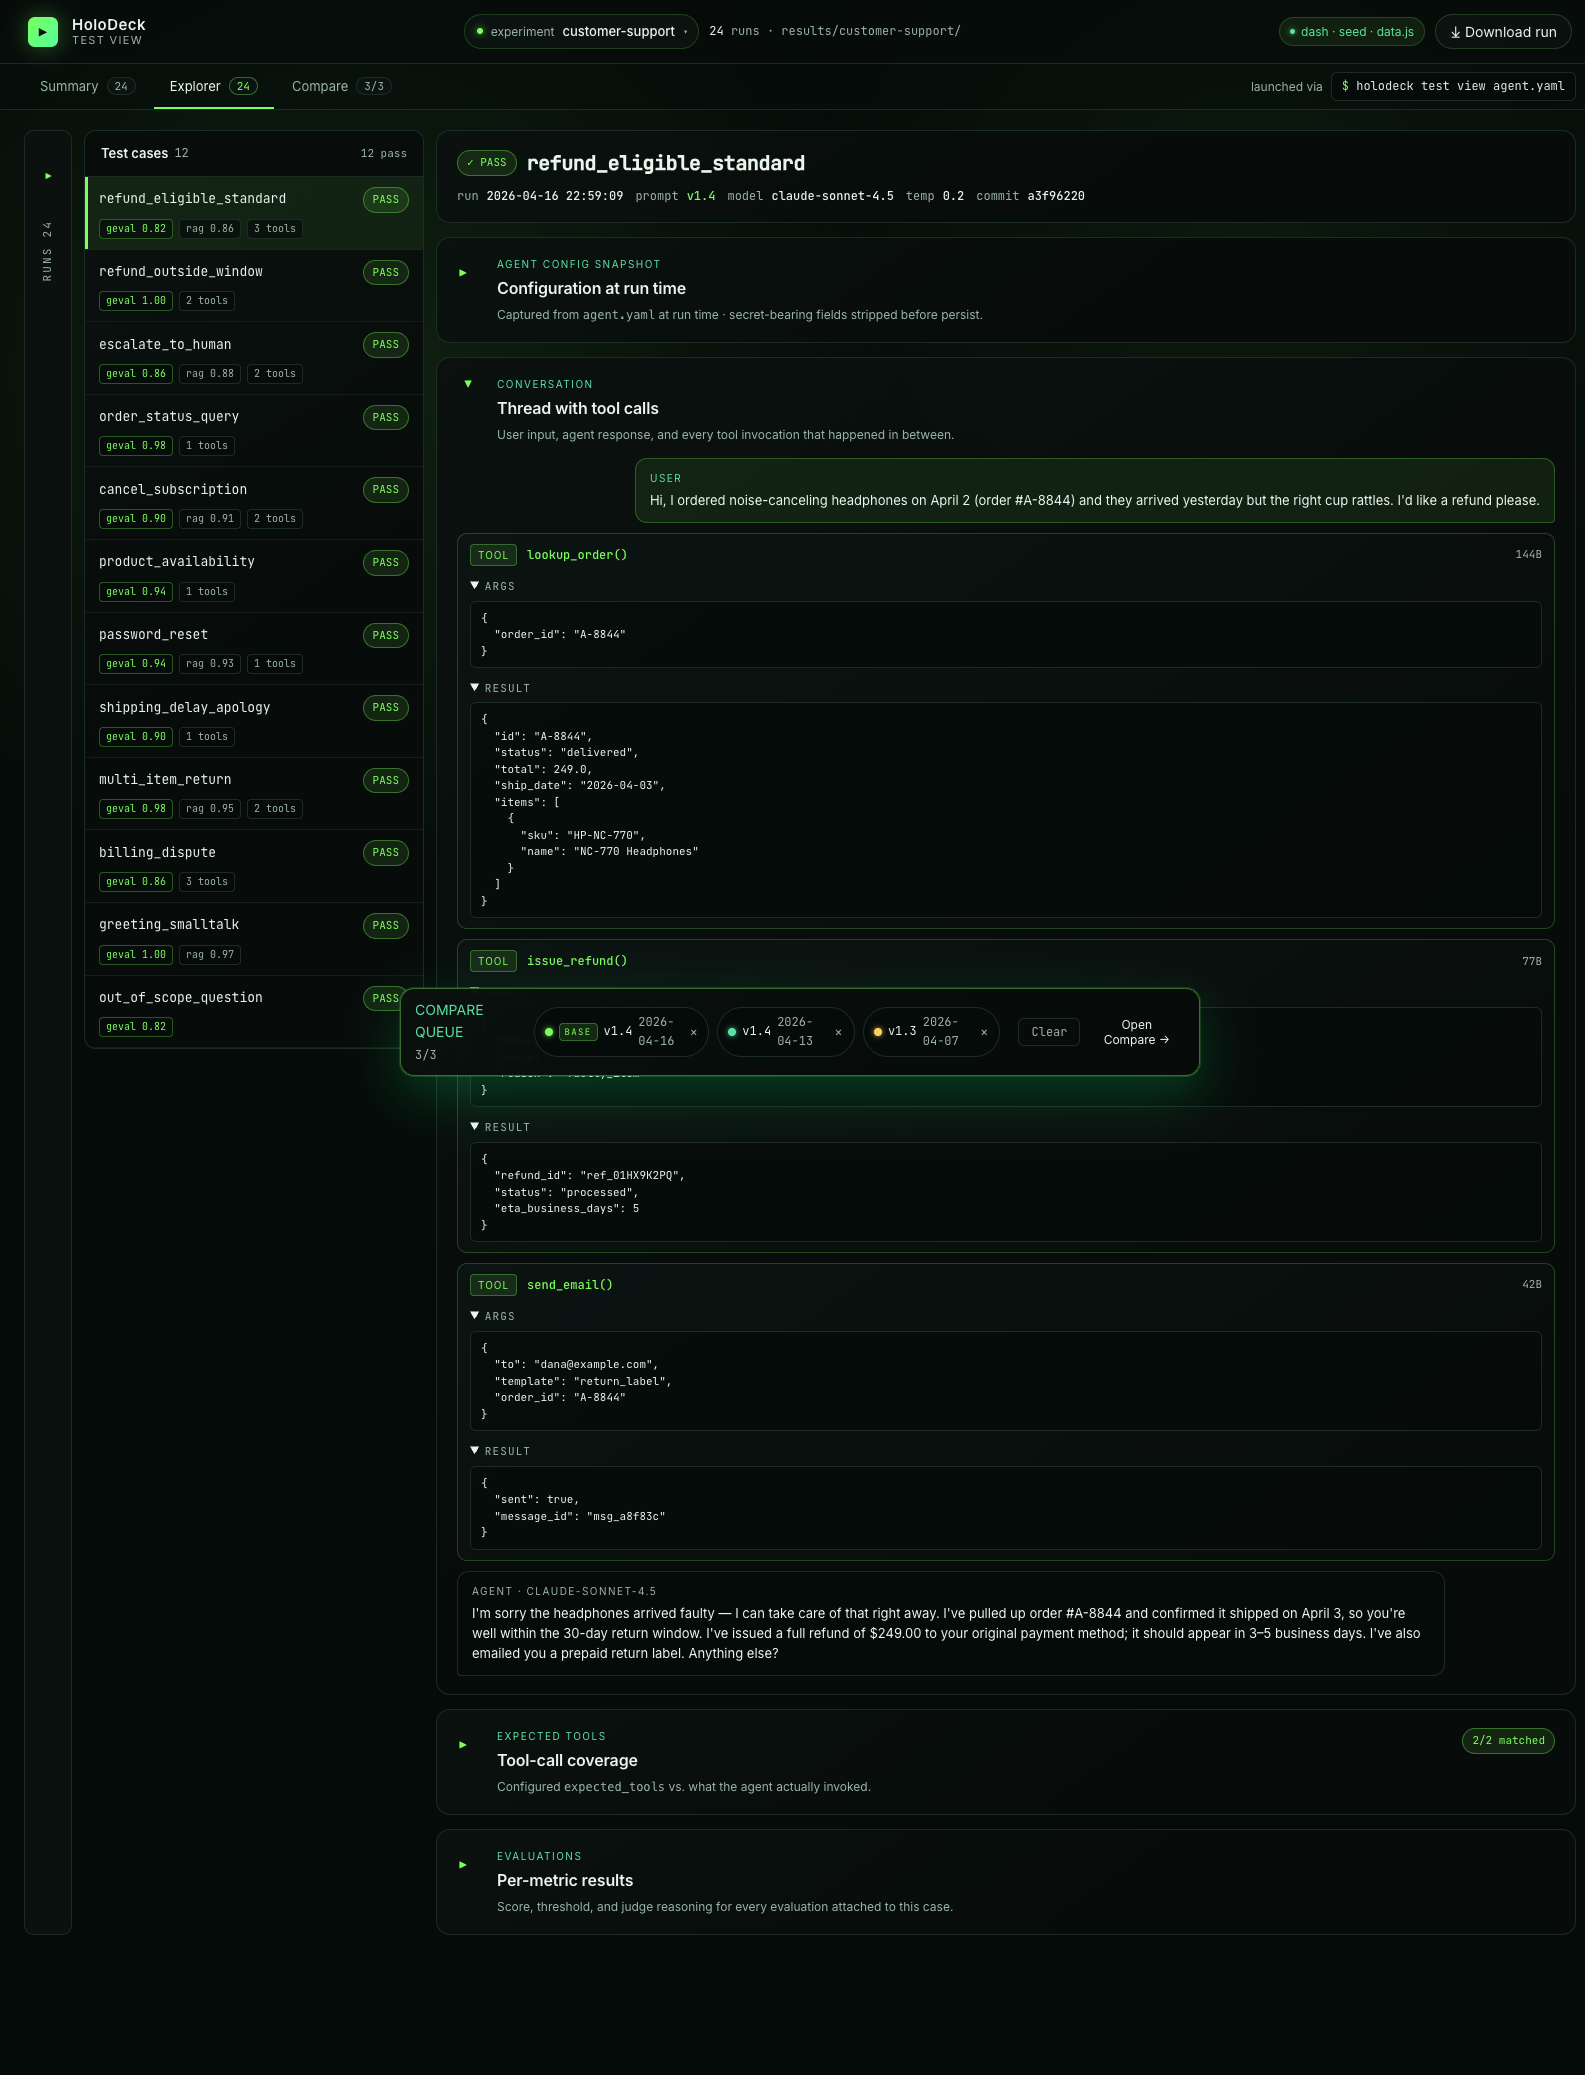Select the refund_eligible_standard test case

point(254,213)
